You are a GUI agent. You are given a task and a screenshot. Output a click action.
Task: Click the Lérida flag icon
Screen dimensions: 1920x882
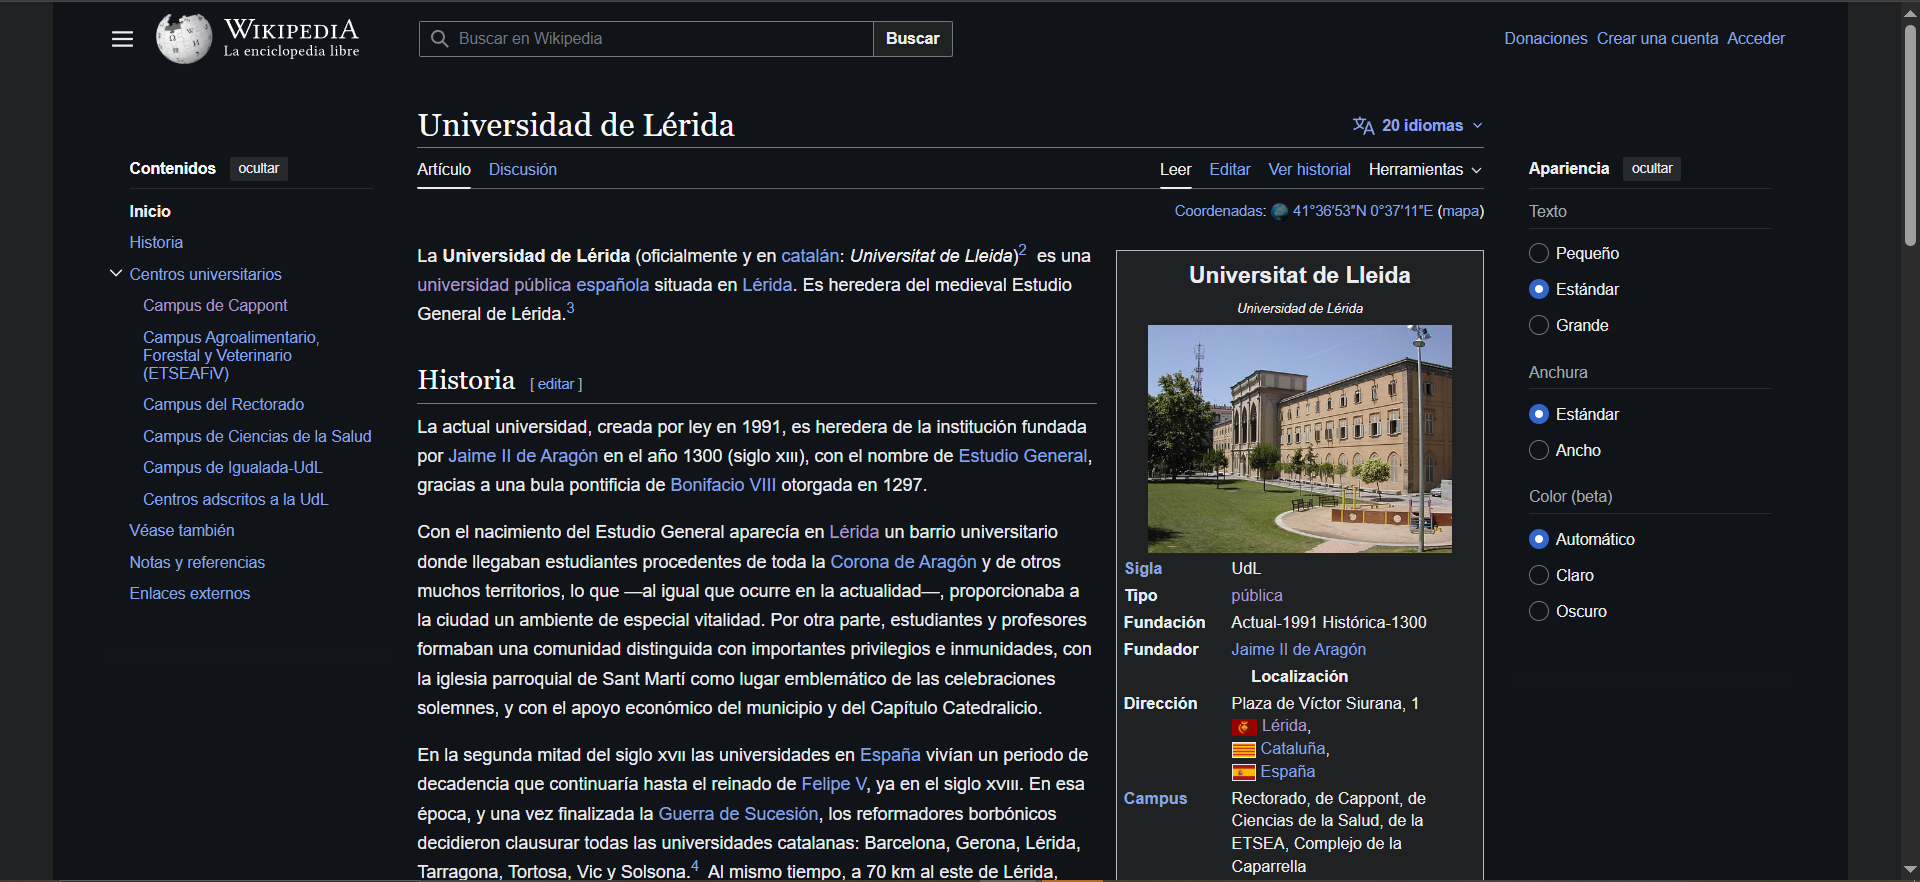(1244, 727)
